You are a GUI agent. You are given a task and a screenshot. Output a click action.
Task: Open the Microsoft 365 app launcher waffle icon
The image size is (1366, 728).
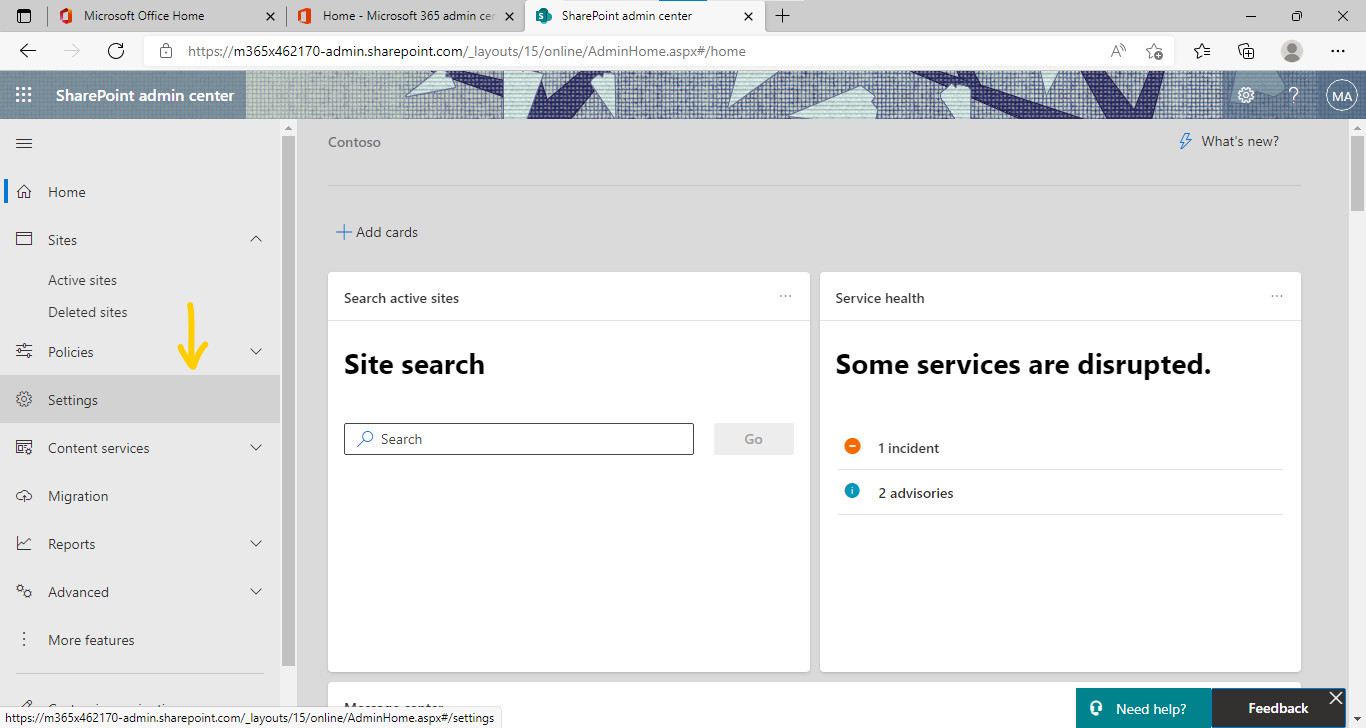[x=24, y=94]
